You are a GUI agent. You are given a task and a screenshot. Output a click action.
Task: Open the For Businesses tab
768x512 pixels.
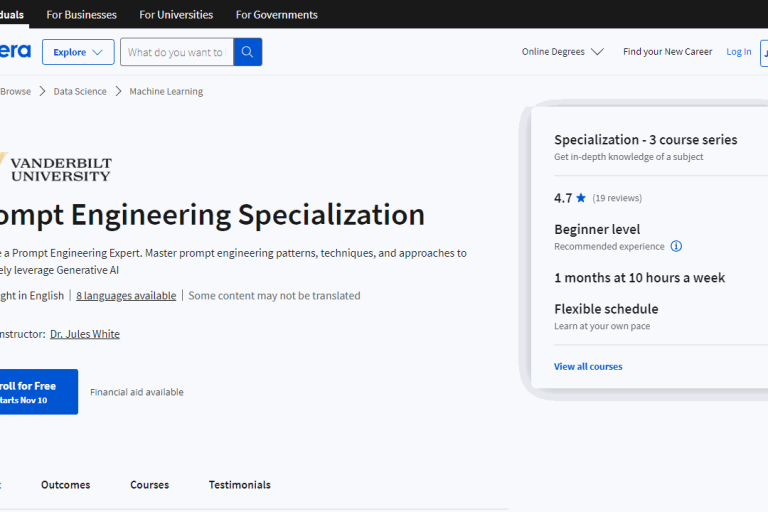(x=81, y=15)
